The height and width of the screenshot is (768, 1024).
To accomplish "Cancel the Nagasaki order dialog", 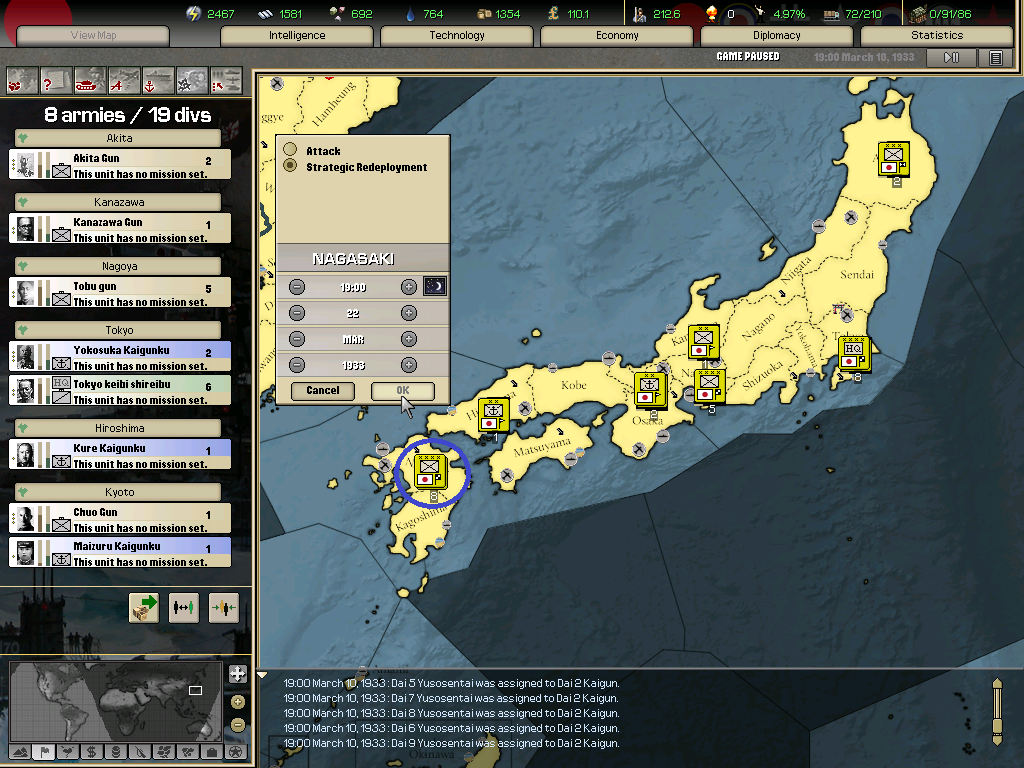I will pos(323,391).
